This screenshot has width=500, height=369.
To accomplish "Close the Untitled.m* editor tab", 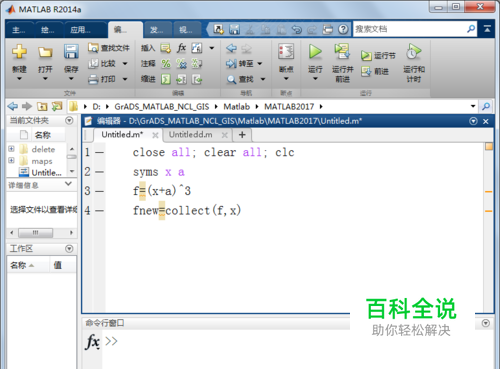I will 155,135.
